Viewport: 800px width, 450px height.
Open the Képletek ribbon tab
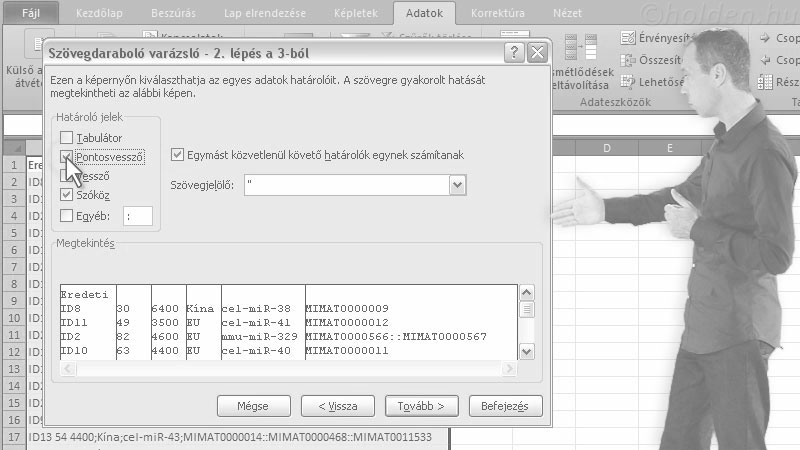tap(356, 13)
